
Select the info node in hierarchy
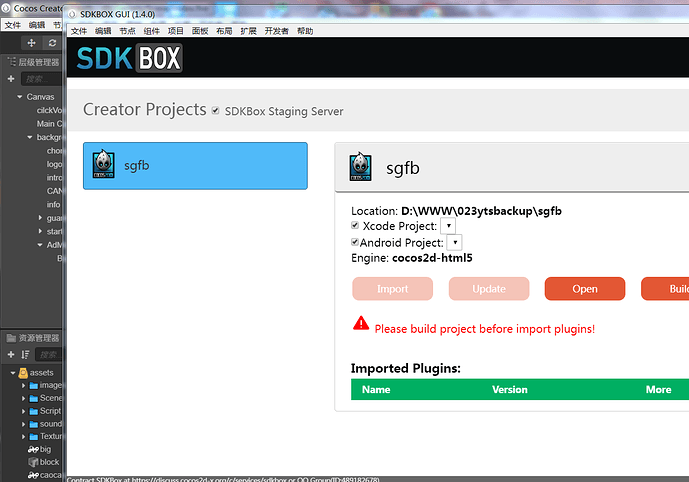click(x=54, y=204)
